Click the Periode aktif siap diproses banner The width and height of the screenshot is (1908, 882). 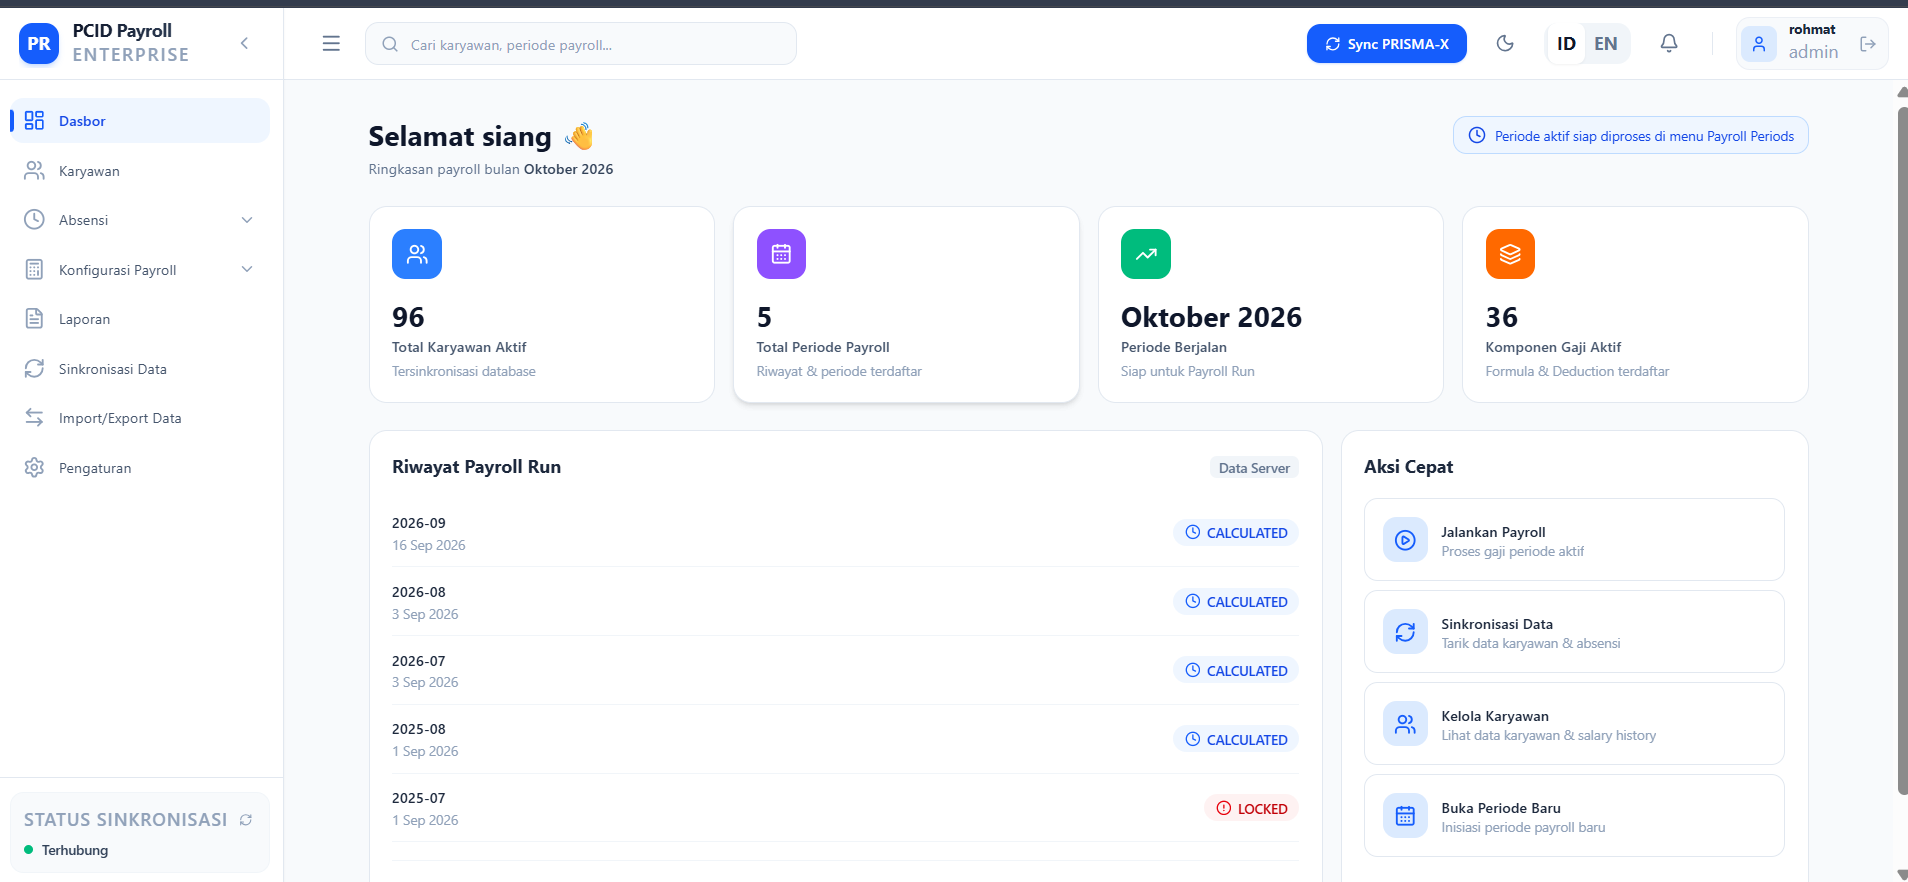coord(1630,136)
